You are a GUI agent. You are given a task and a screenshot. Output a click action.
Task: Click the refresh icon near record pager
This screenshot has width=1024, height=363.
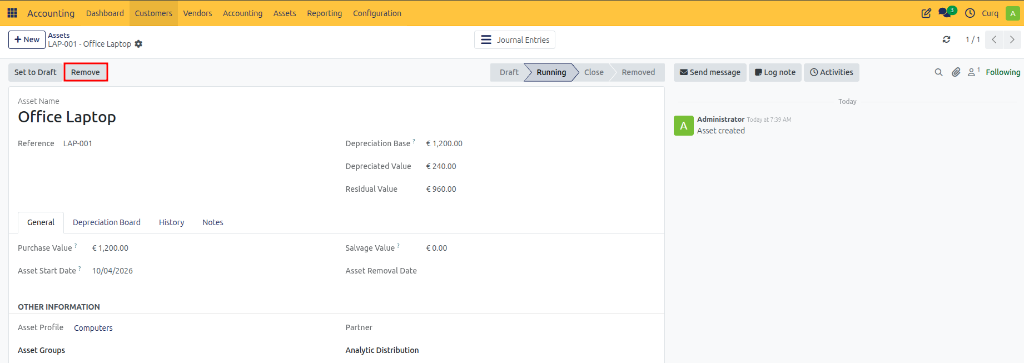[946, 40]
